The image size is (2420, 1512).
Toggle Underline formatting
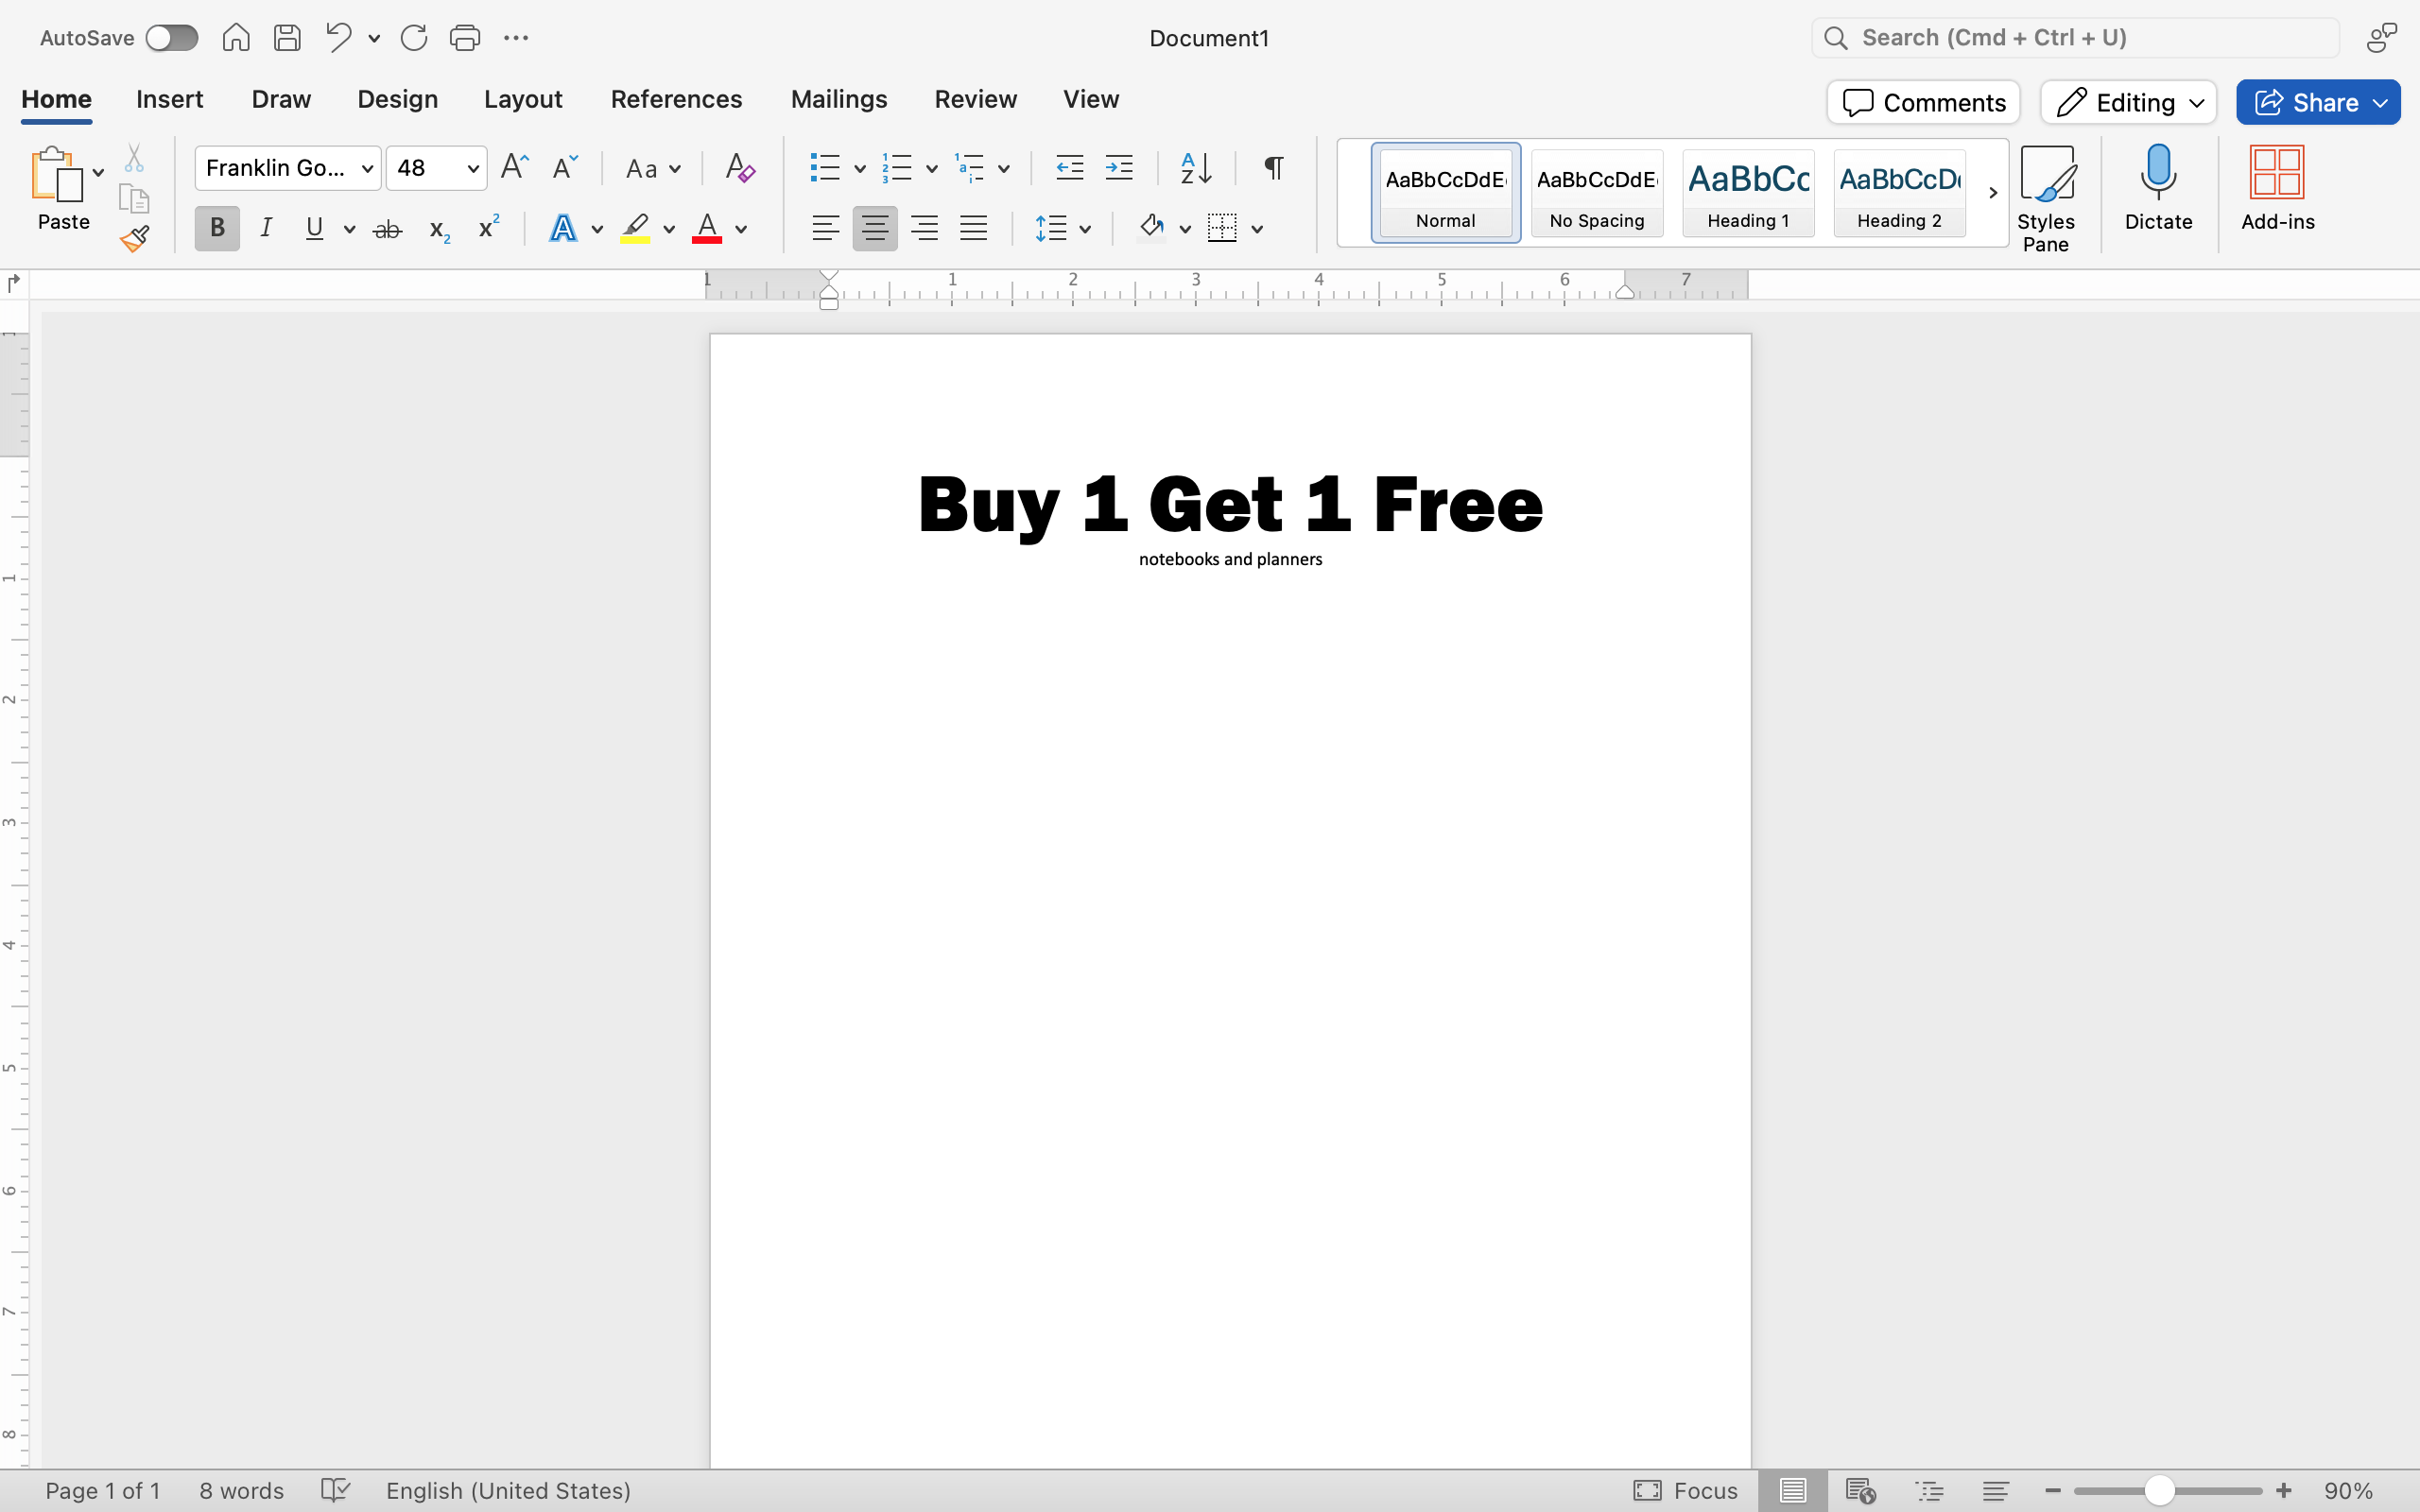315,229
